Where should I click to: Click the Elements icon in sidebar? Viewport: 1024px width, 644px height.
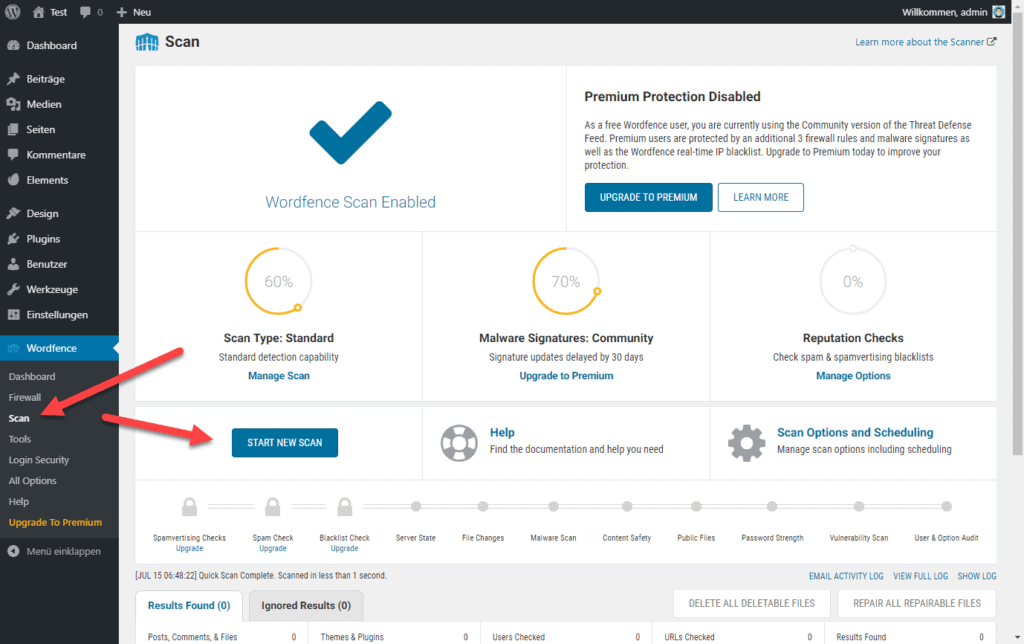click(13, 180)
